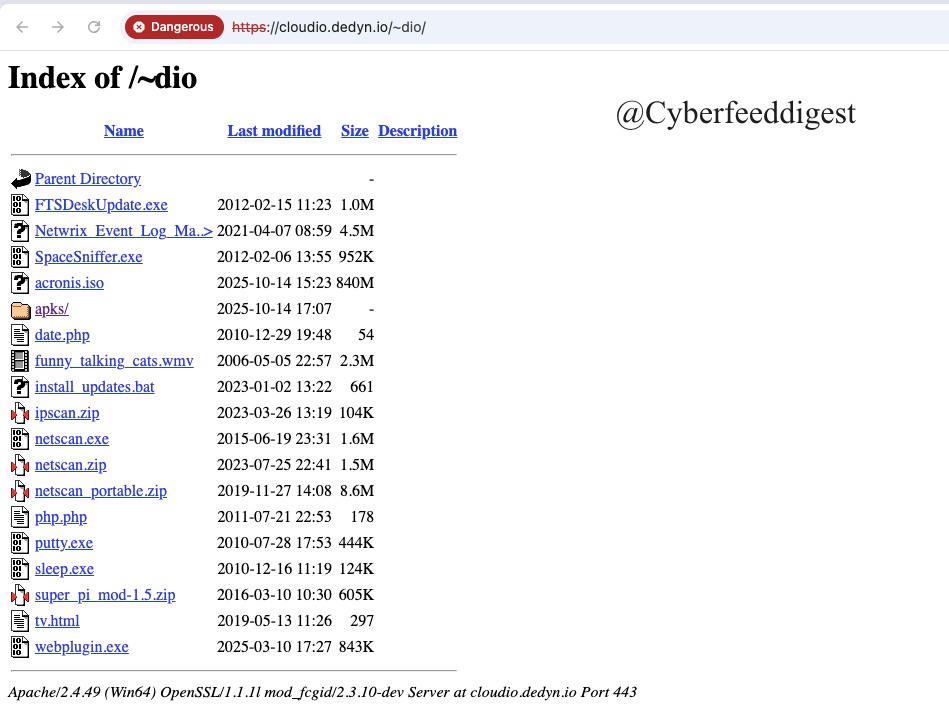Click the text-file icon beside php.php

click(20, 517)
